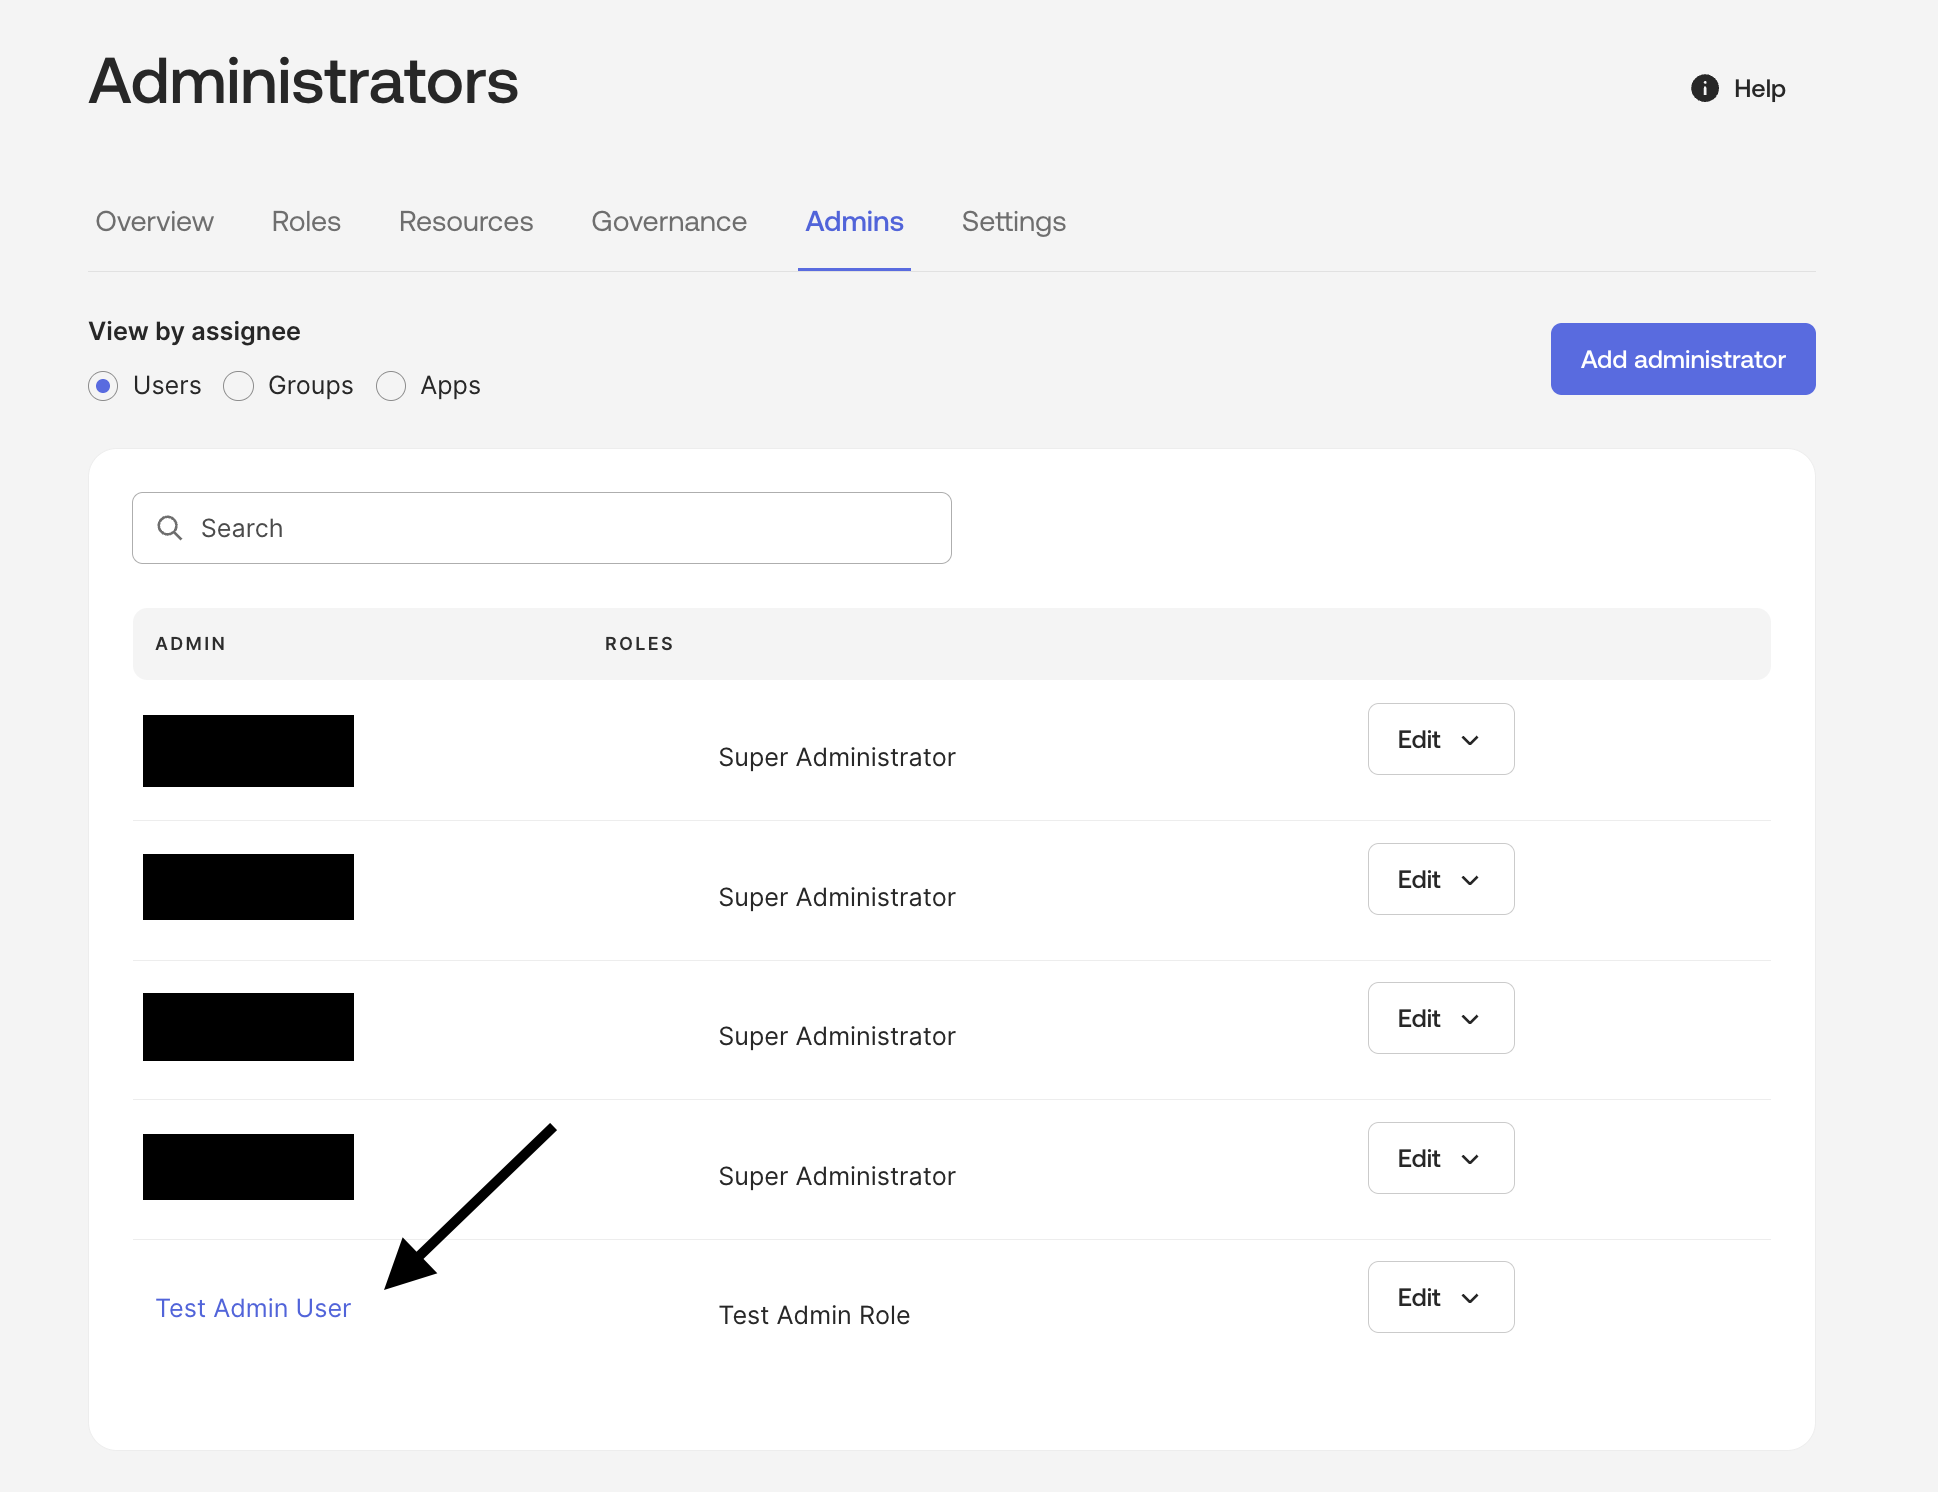Image resolution: width=1938 pixels, height=1492 pixels.
Task: Go to the Settings tab
Action: pyautogui.click(x=1014, y=221)
